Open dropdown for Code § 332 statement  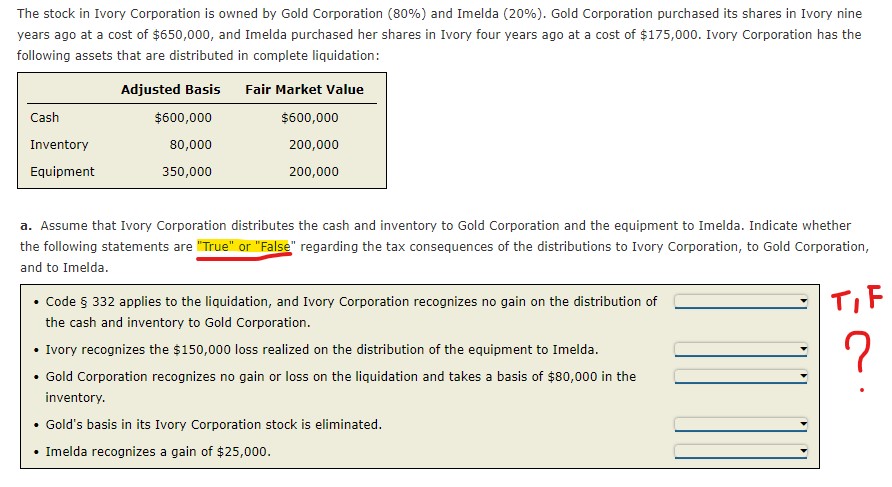pyautogui.click(x=741, y=301)
